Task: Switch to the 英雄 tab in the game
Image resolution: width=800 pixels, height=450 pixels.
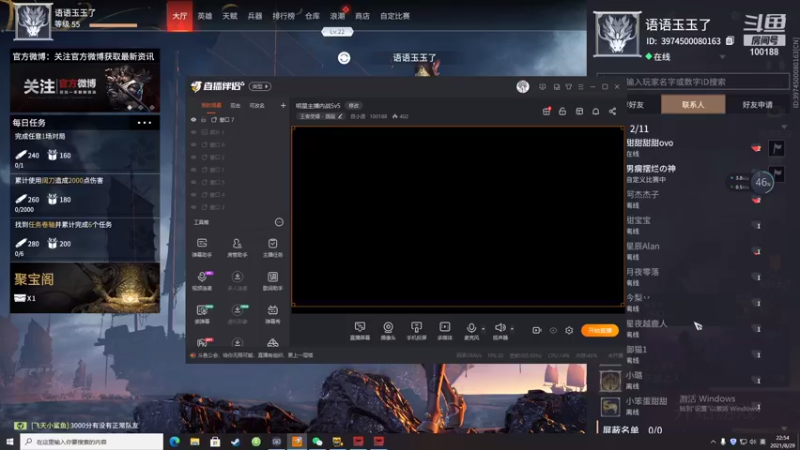Action: point(205,16)
